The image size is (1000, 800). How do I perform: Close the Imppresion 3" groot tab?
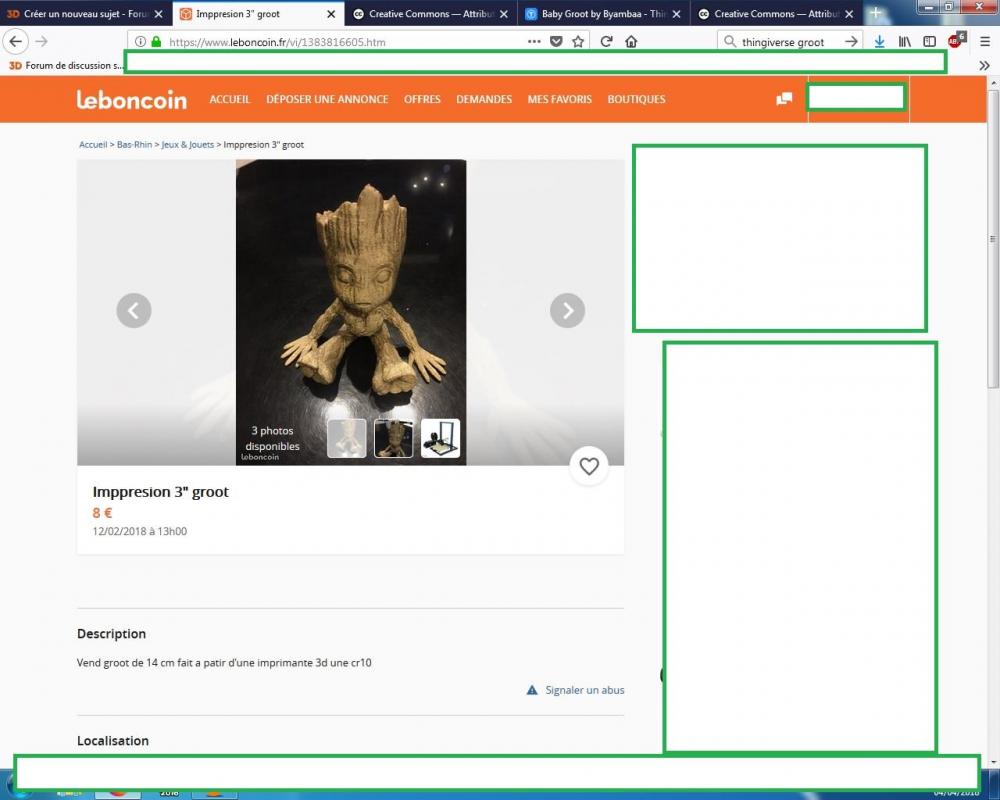coord(331,13)
